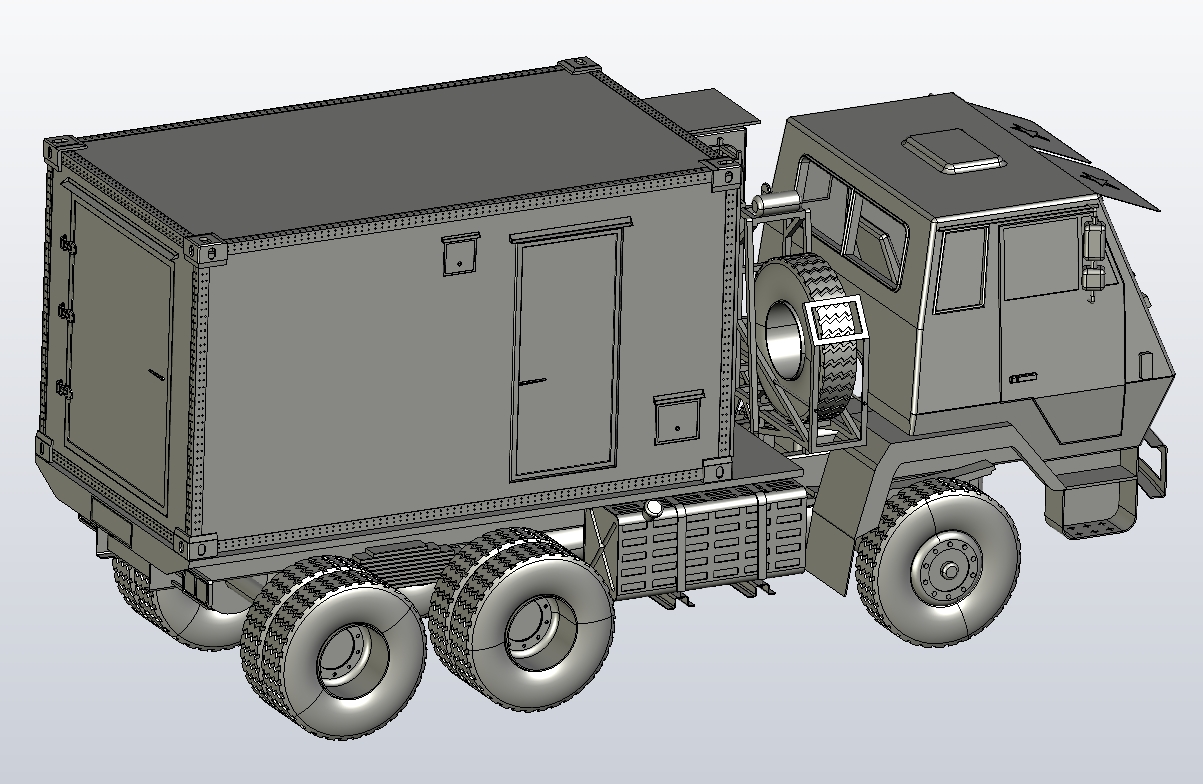Viewport: 1203px width, 784px height.
Task: Click the fuel tank cap under the container
Action: (655, 508)
